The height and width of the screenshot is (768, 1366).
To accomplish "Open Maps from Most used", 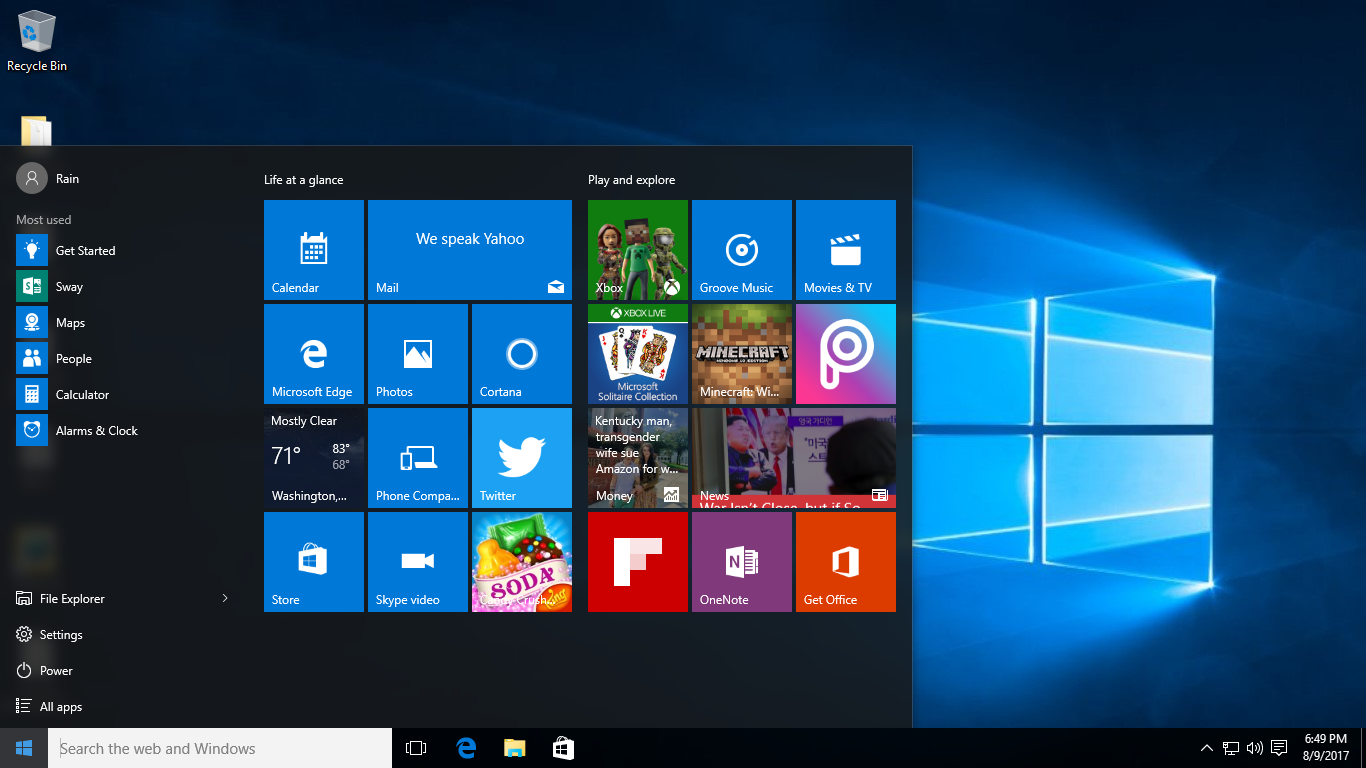I will click(124, 322).
